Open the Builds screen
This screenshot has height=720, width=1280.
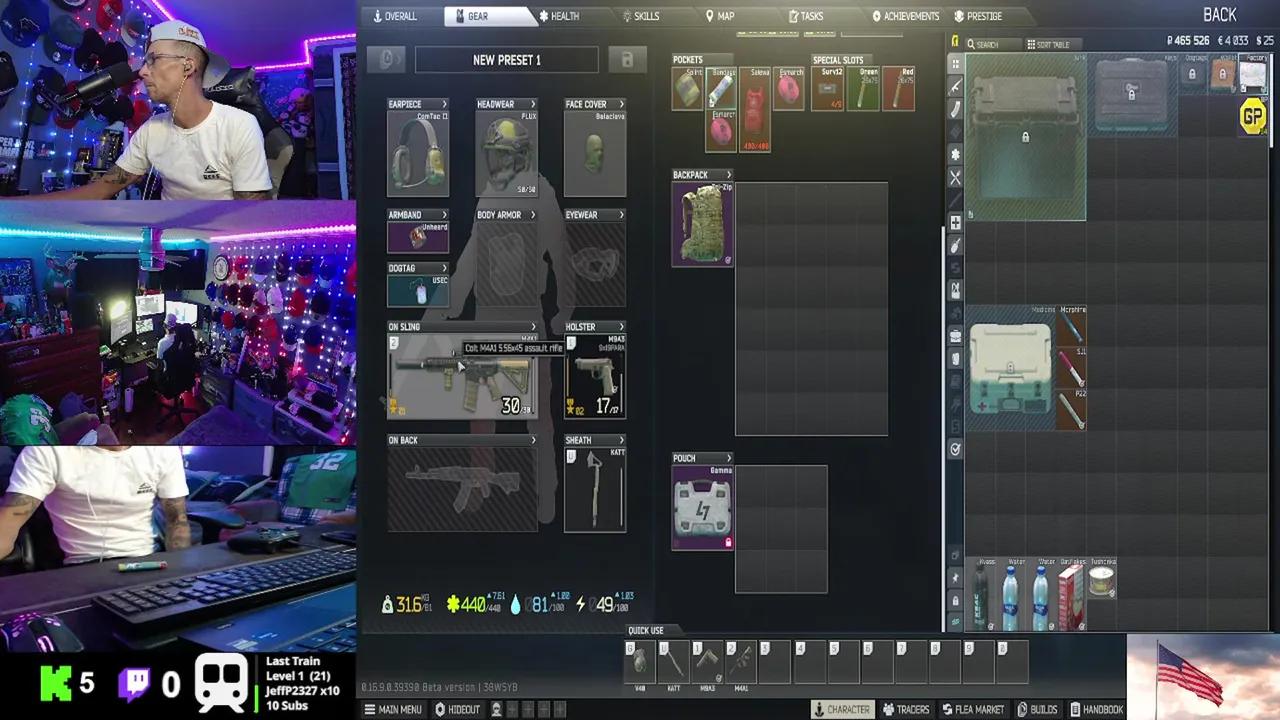(1037, 709)
